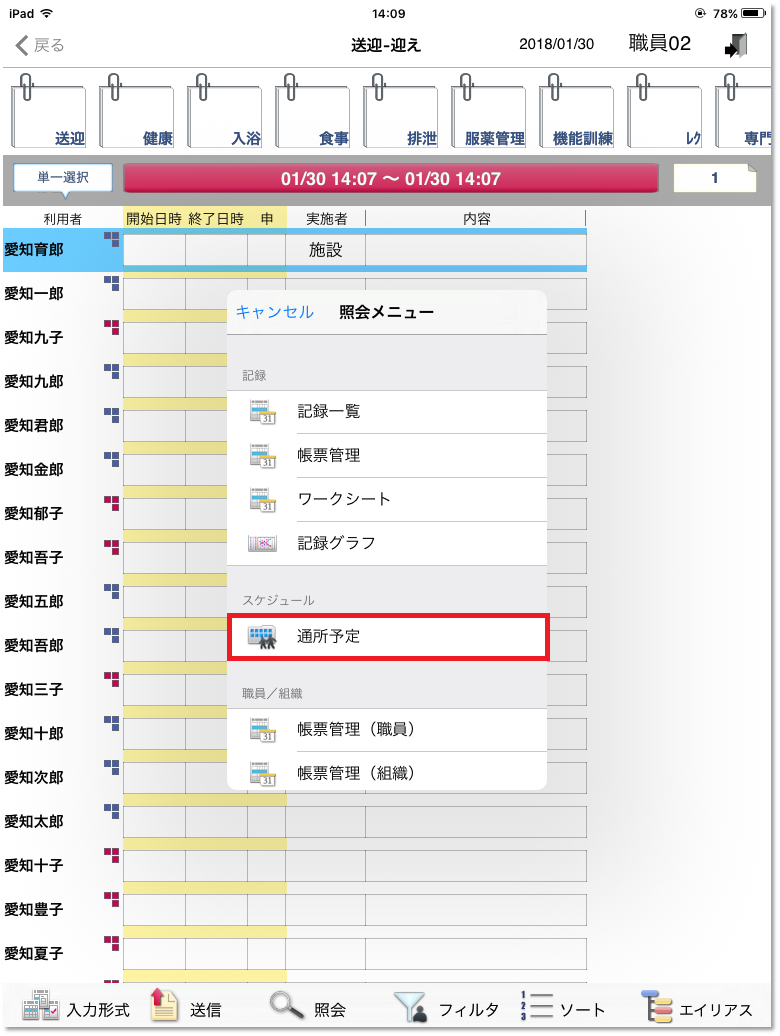Screen dimensions: 780x1036
Task: Go back with the 戻る button
Action: point(40,45)
